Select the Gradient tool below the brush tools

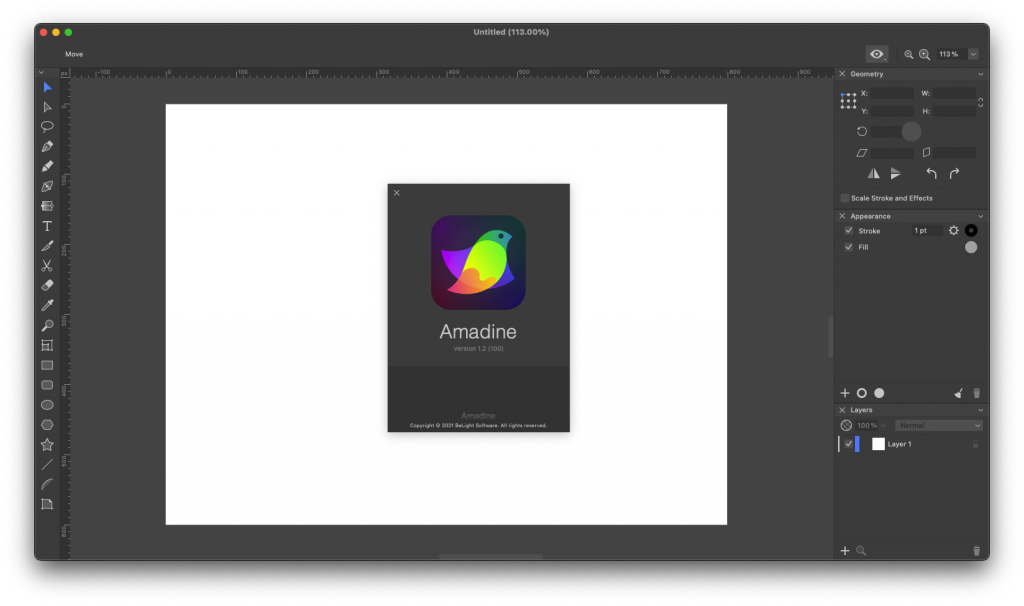pyautogui.click(x=47, y=206)
